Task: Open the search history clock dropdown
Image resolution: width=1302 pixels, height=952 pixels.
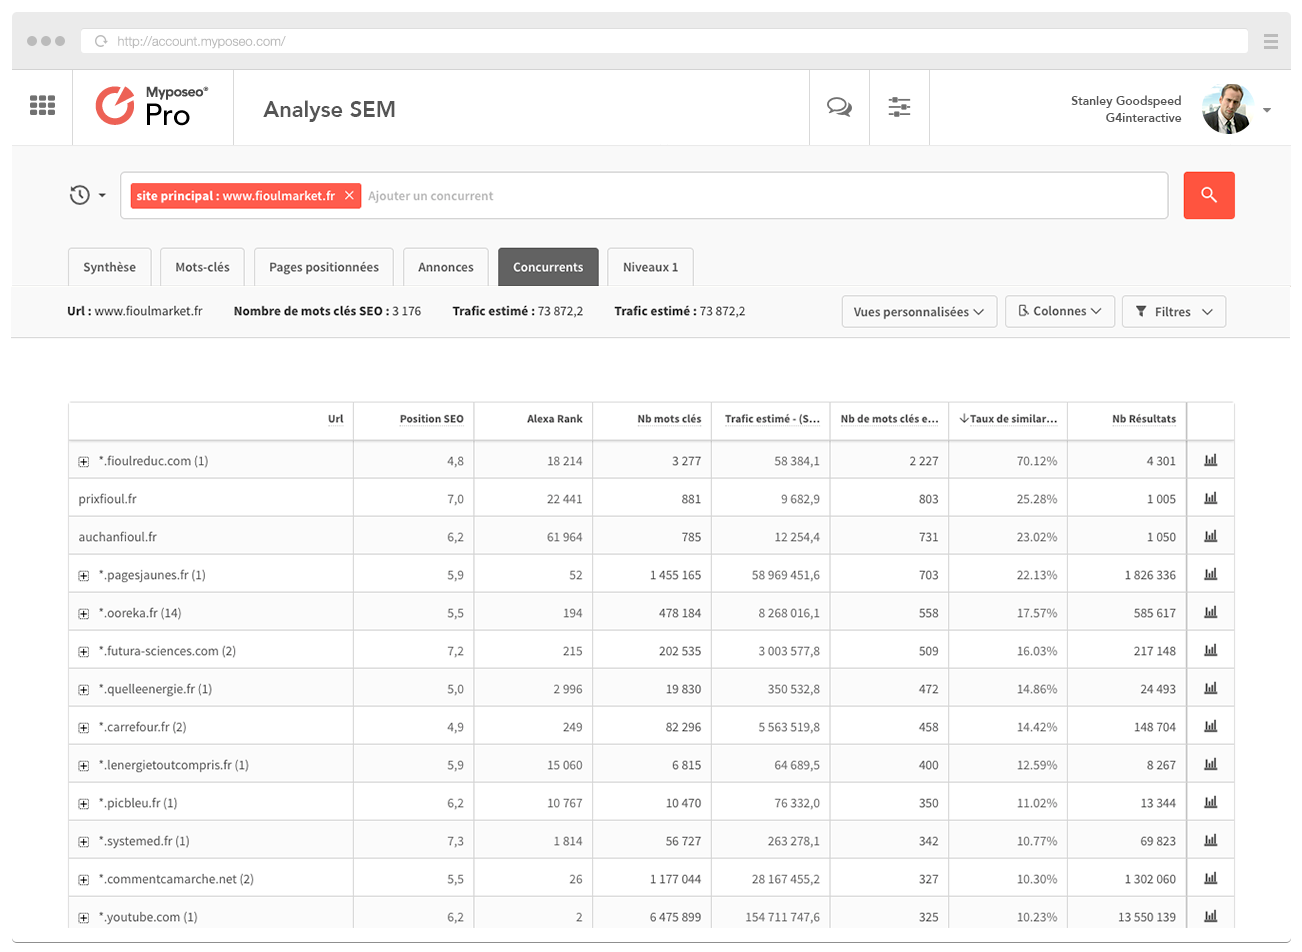Action: click(x=87, y=195)
